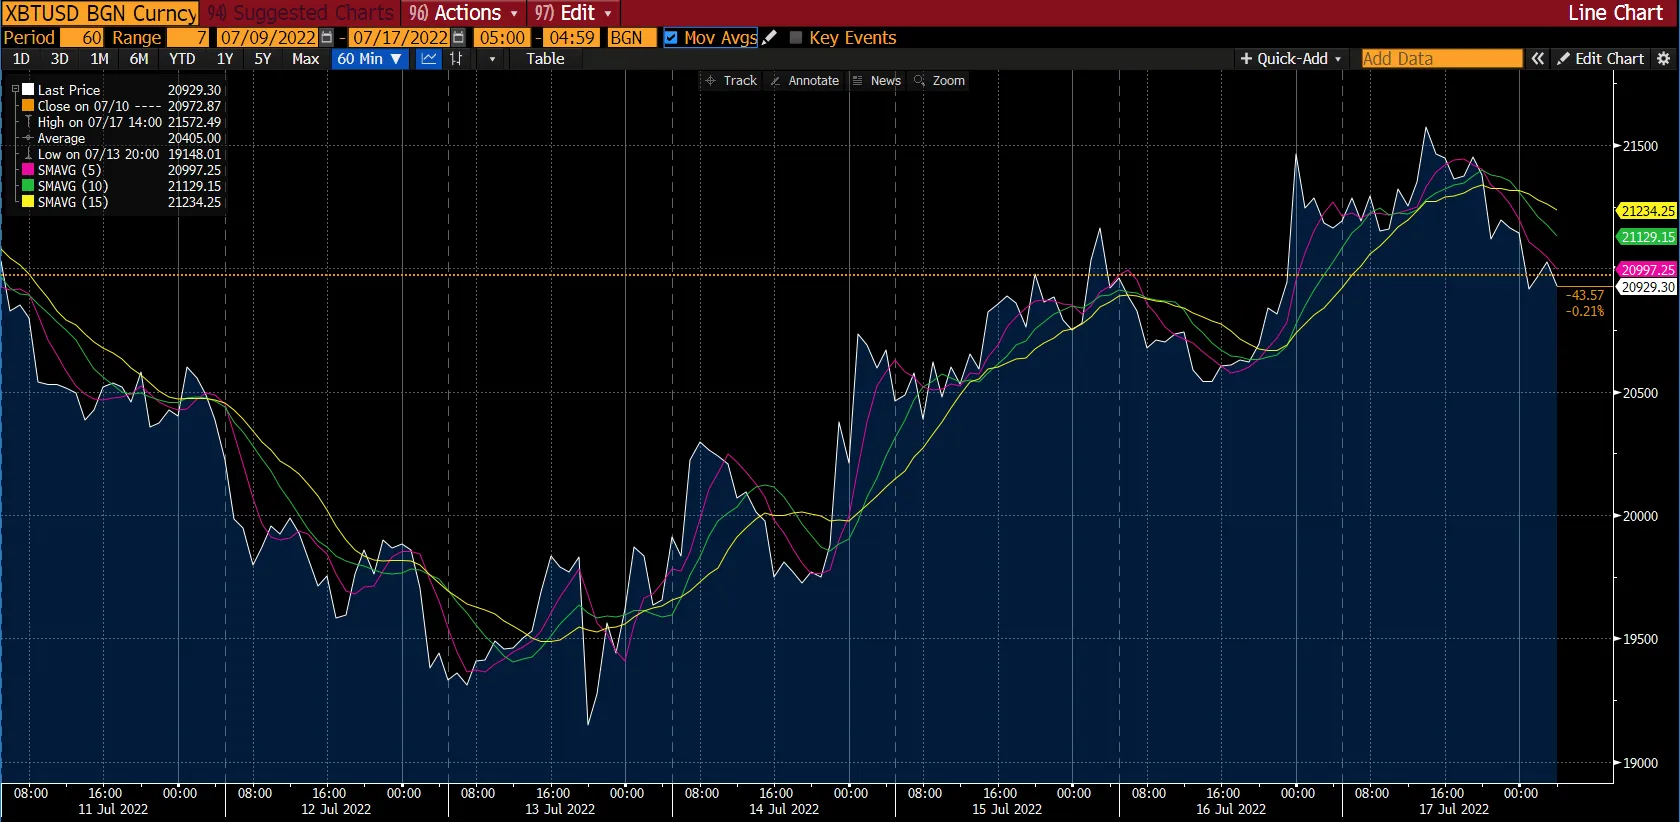This screenshot has height=822, width=1680.
Task: Toggle the Mov Avgs checkbox
Action: tap(671, 38)
